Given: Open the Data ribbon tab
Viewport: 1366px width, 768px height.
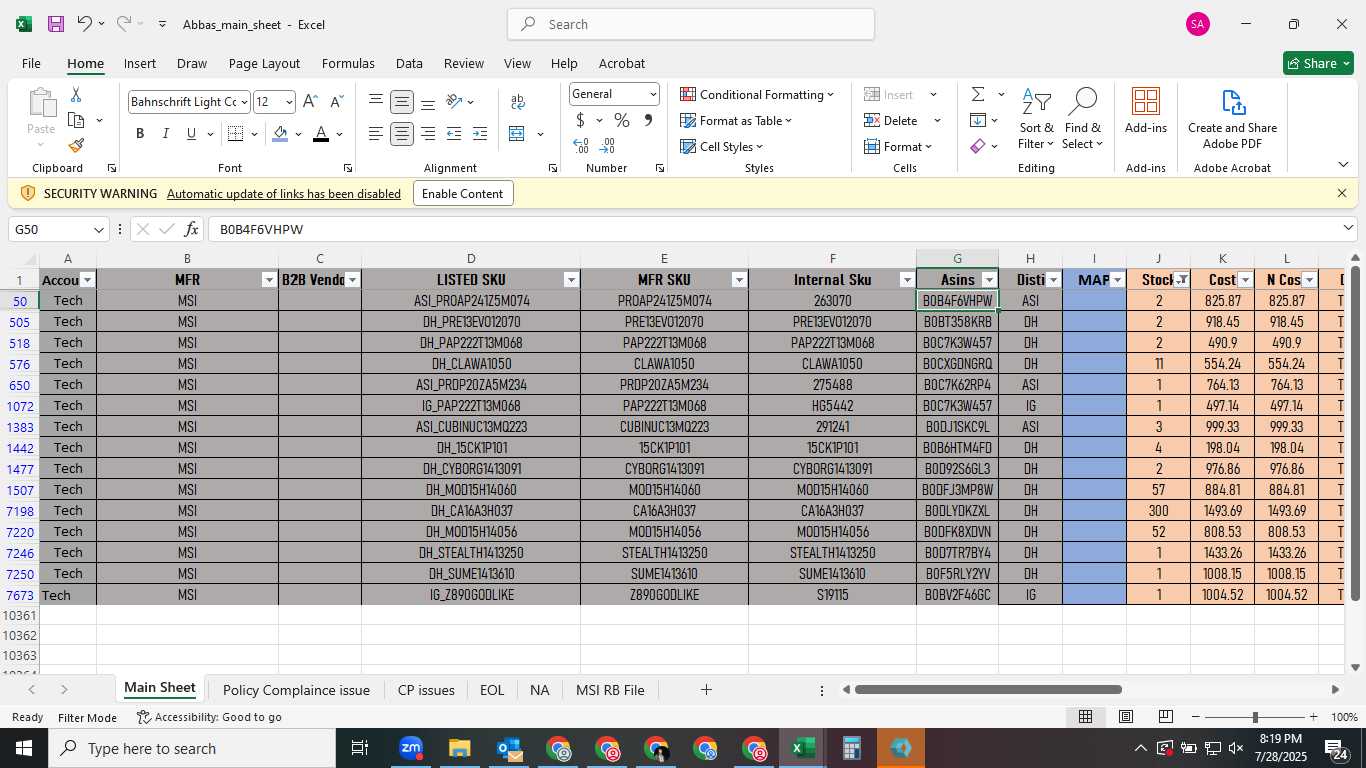Looking at the screenshot, I should (x=409, y=63).
